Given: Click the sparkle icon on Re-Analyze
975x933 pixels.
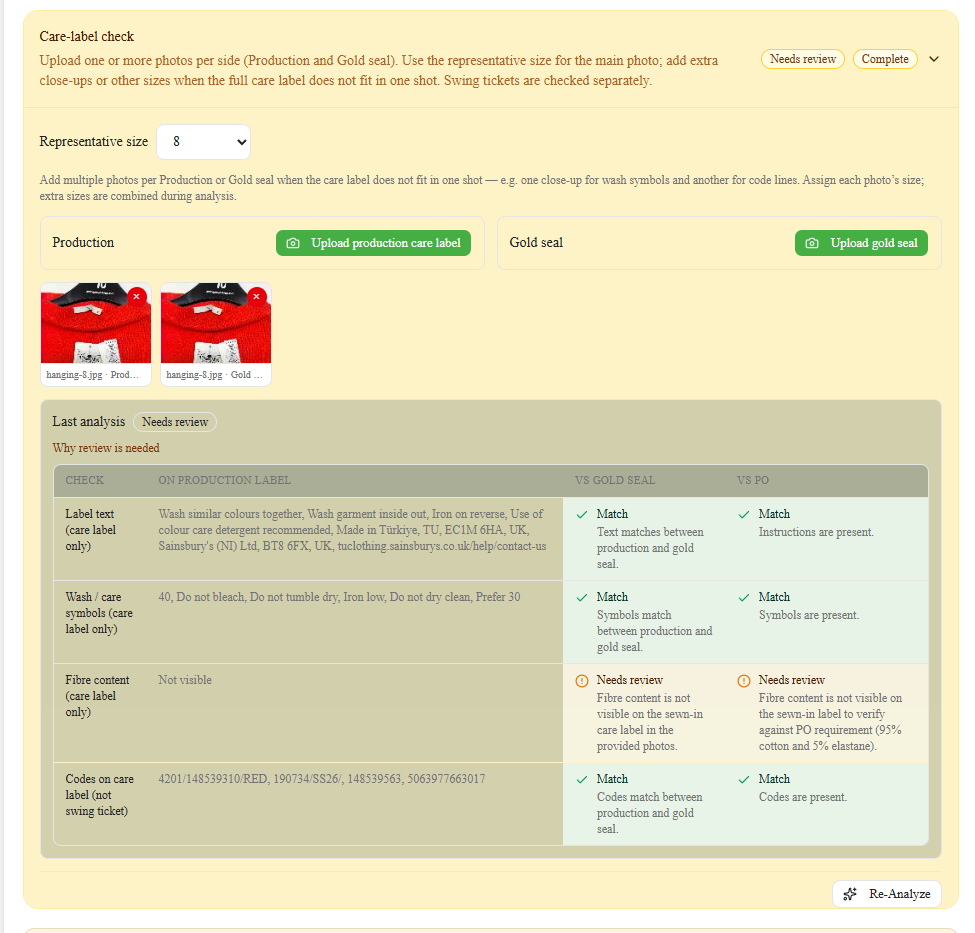Looking at the screenshot, I should pyautogui.click(x=850, y=894).
